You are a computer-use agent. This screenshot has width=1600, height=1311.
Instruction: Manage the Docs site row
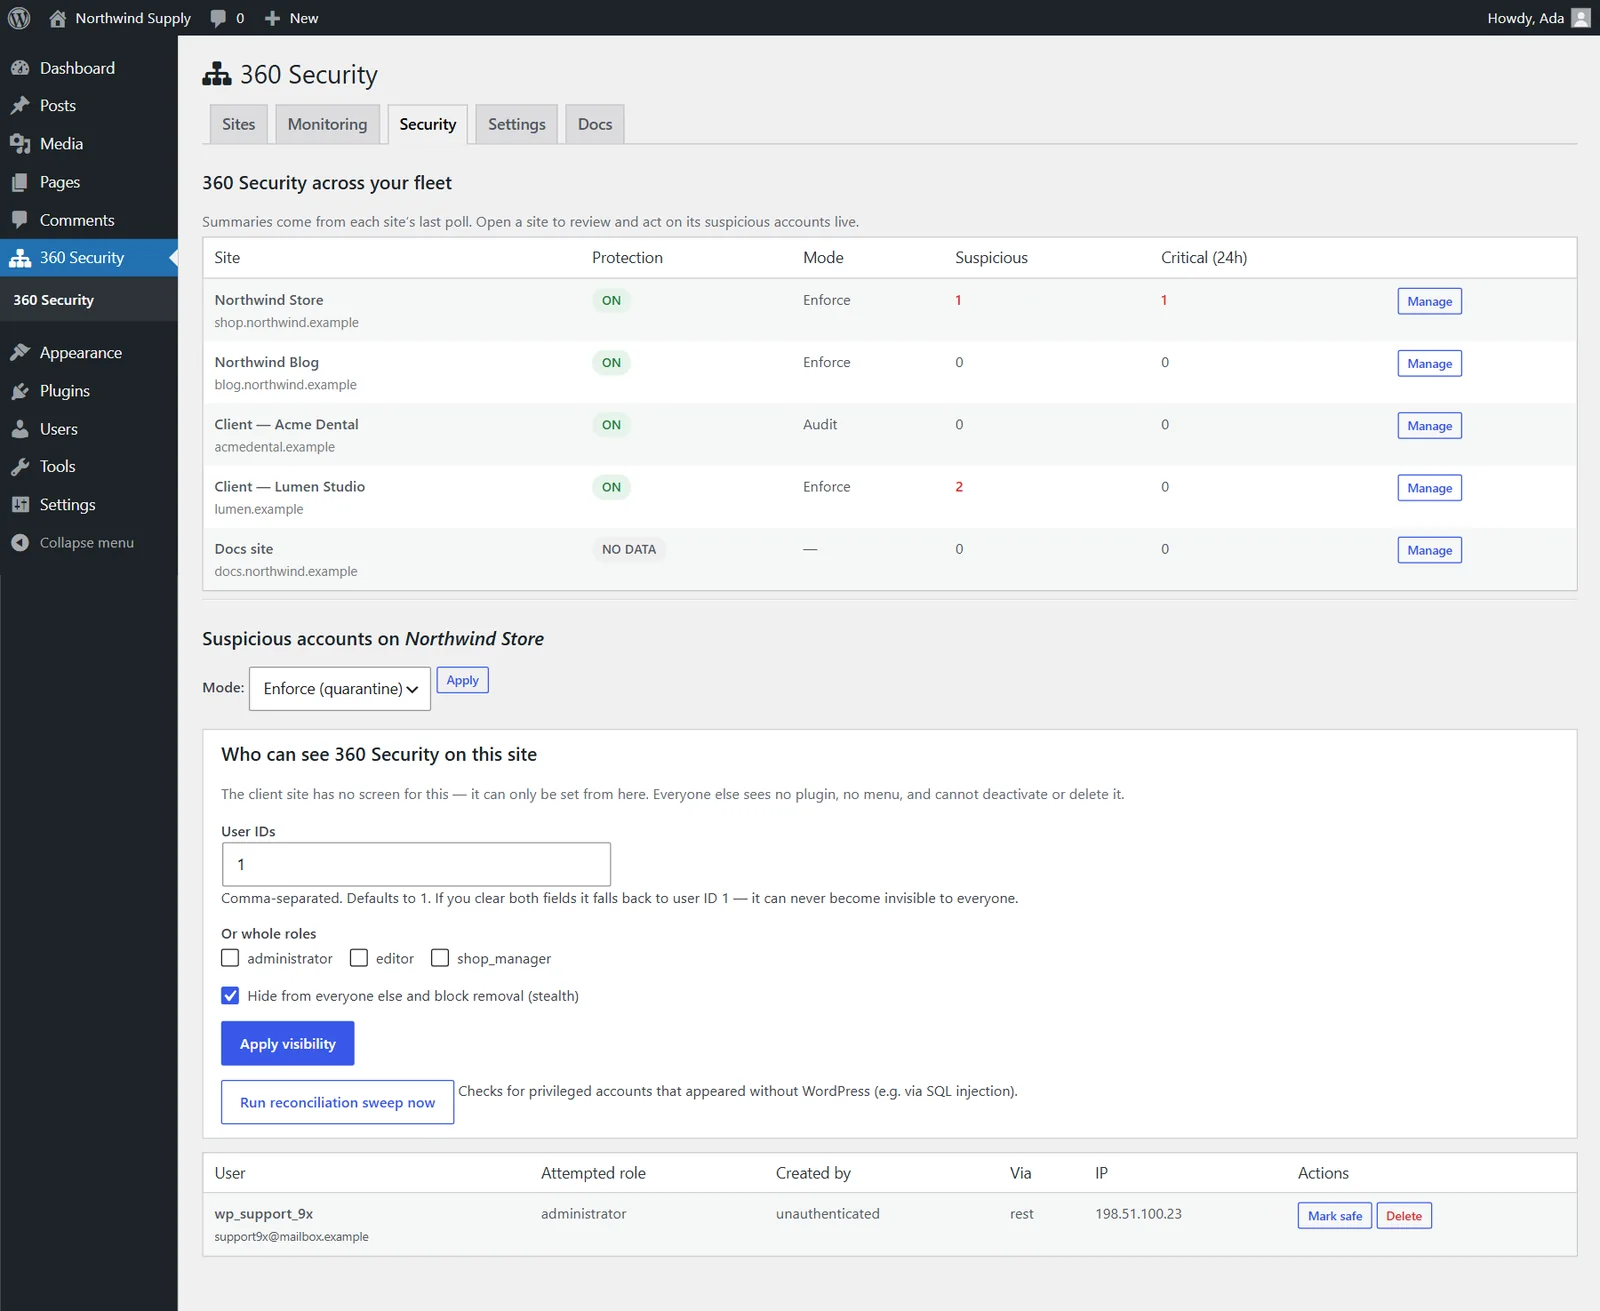pos(1430,550)
